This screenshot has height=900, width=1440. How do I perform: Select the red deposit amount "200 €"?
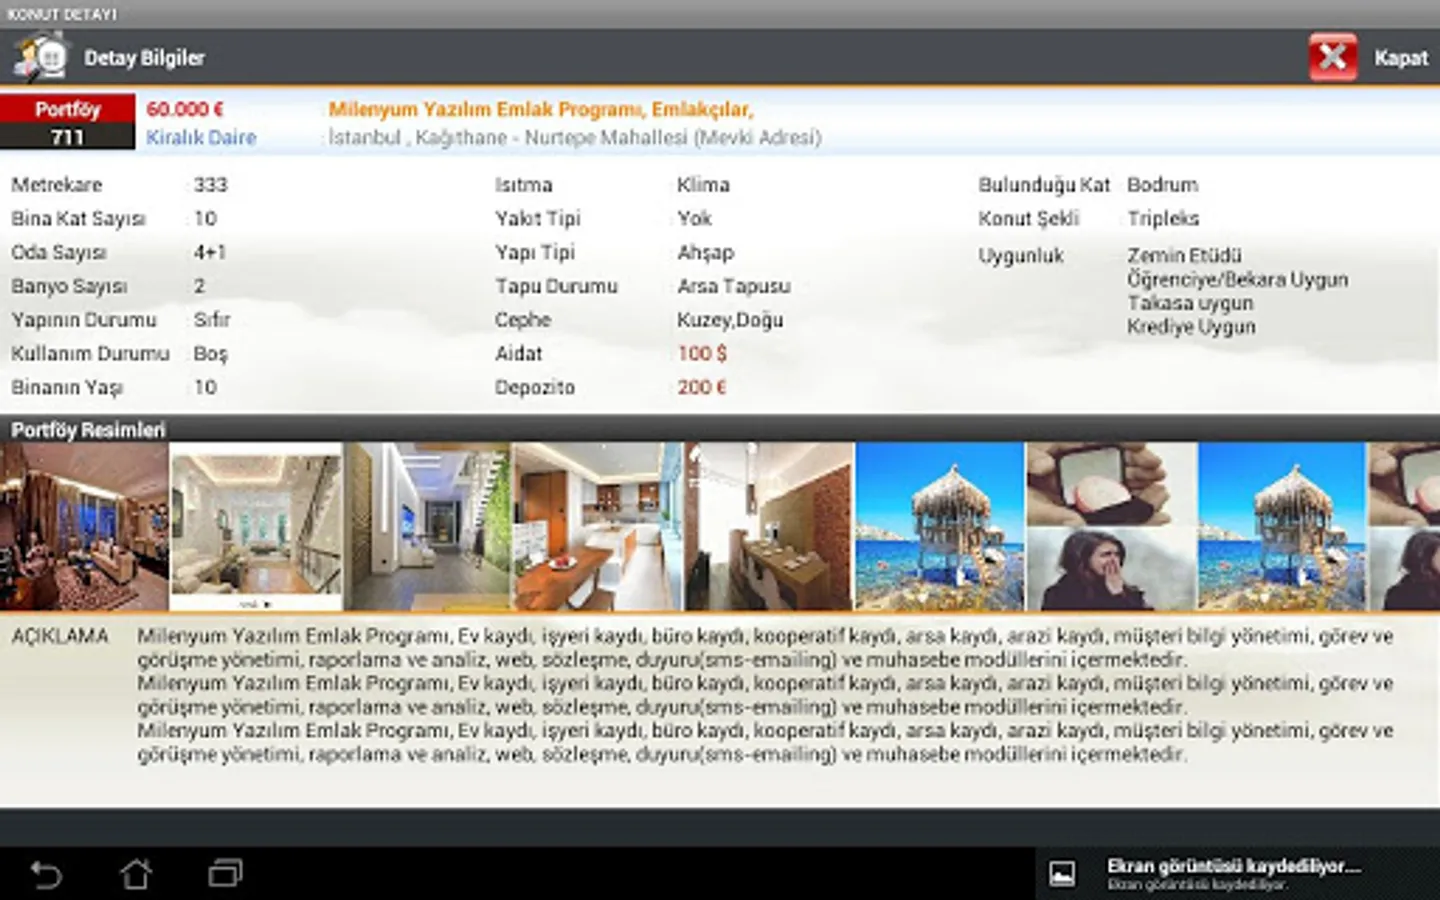(701, 388)
